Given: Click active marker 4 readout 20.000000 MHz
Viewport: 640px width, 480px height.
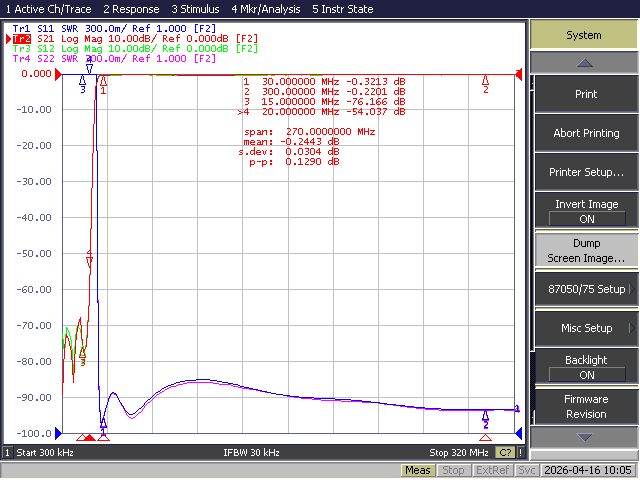Looking at the screenshot, I should (322, 112).
